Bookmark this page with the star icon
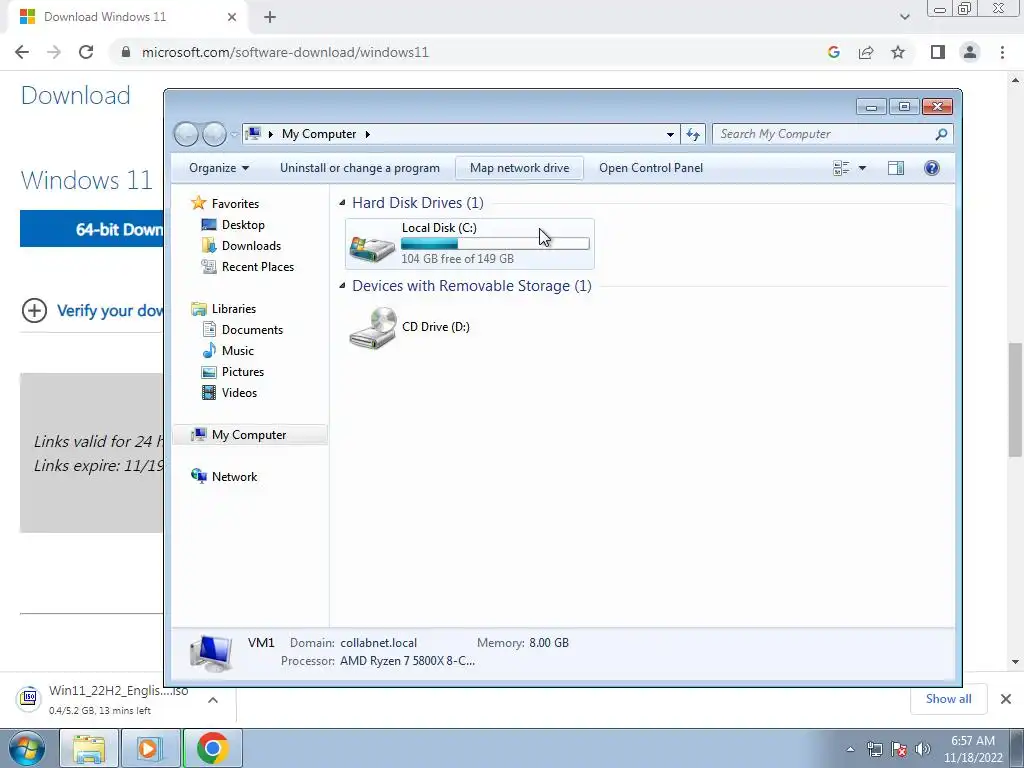The height and width of the screenshot is (768, 1024). [x=898, y=52]
